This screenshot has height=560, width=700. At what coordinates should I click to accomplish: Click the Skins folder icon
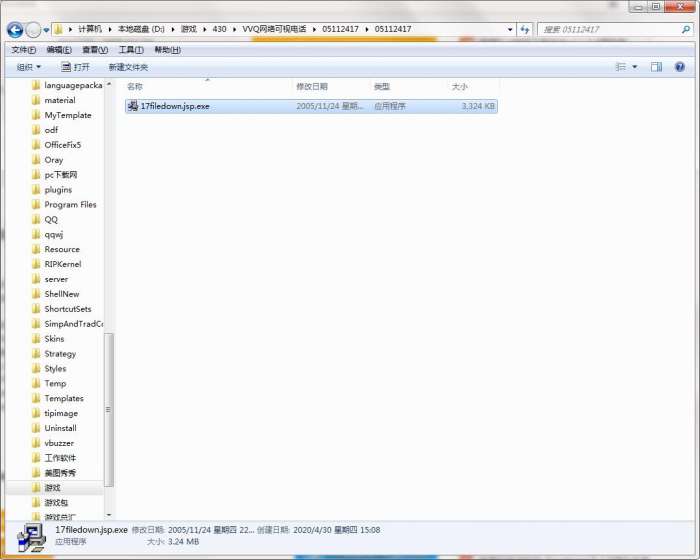tap(36, 339)
